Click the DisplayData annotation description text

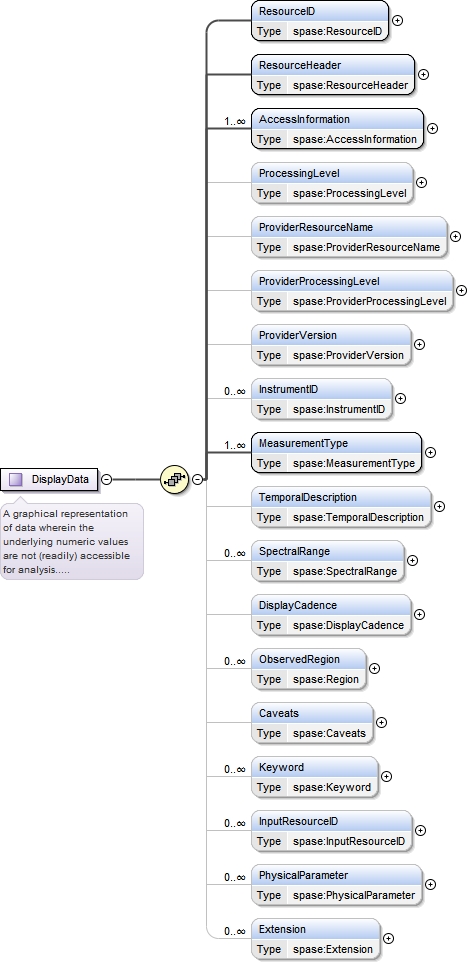[x=66, y=542]
